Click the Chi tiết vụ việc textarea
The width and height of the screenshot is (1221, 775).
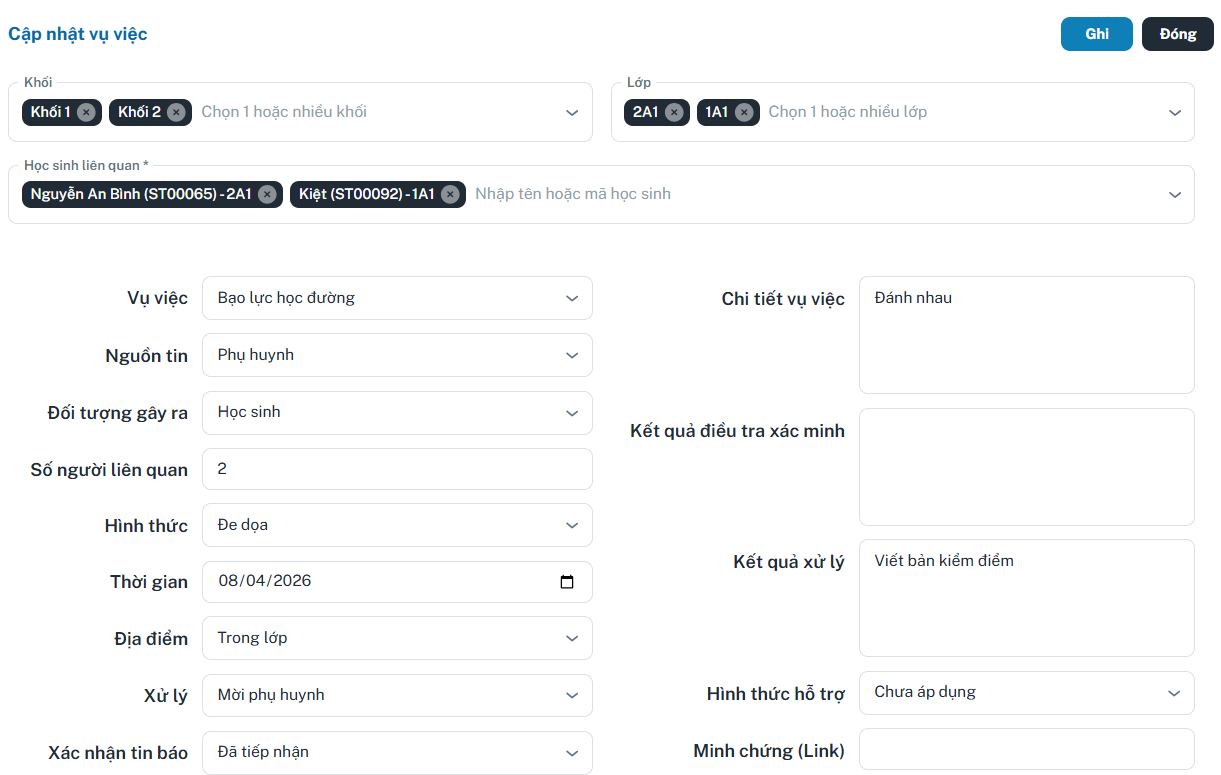click(1027, 335)
